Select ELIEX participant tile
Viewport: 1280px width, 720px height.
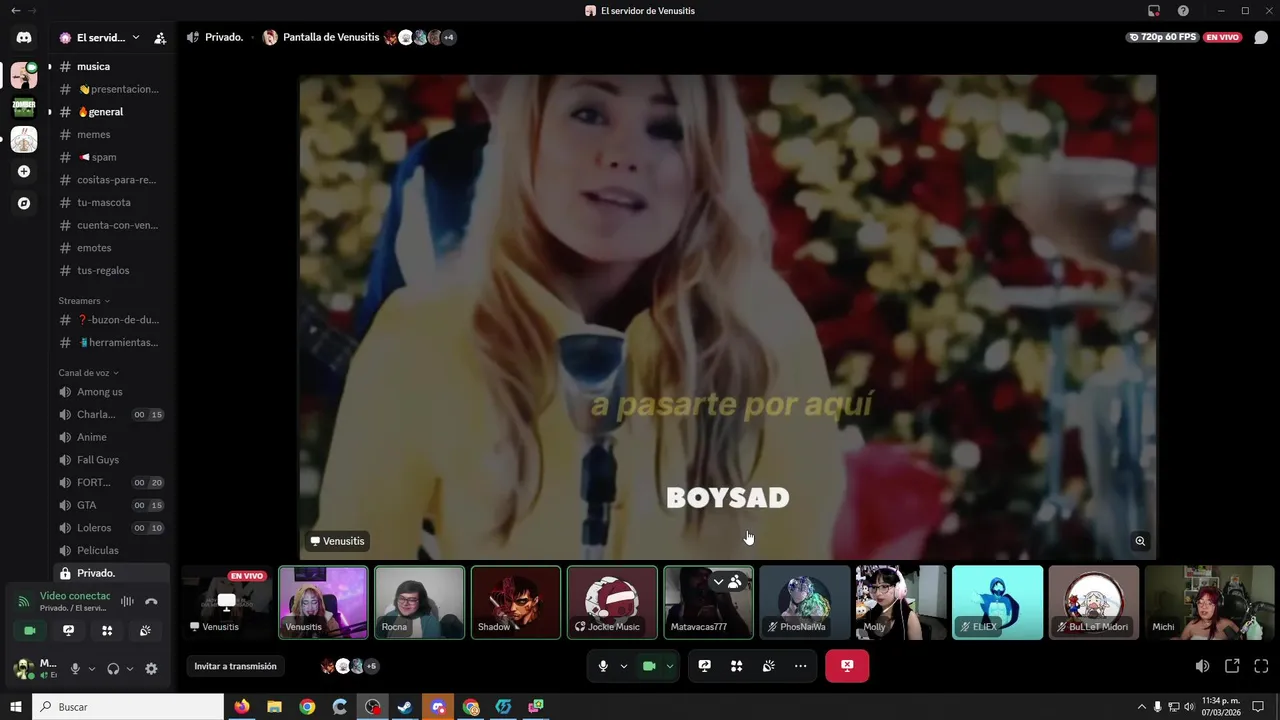click(997, 602)
